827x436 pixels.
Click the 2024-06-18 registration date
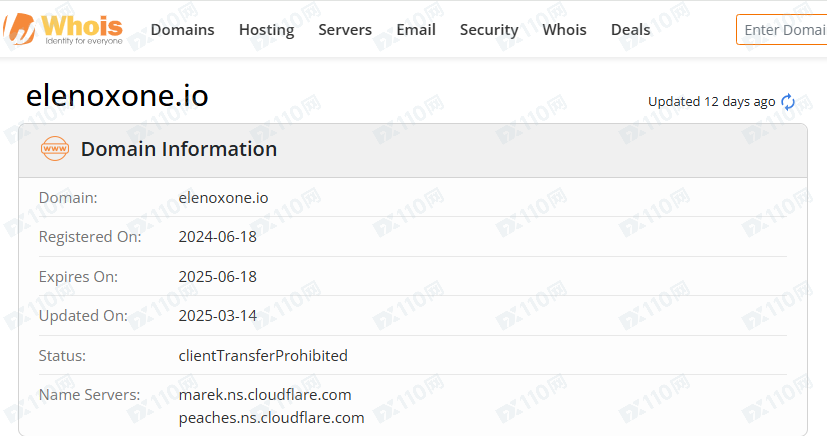[x=218, y=237]
